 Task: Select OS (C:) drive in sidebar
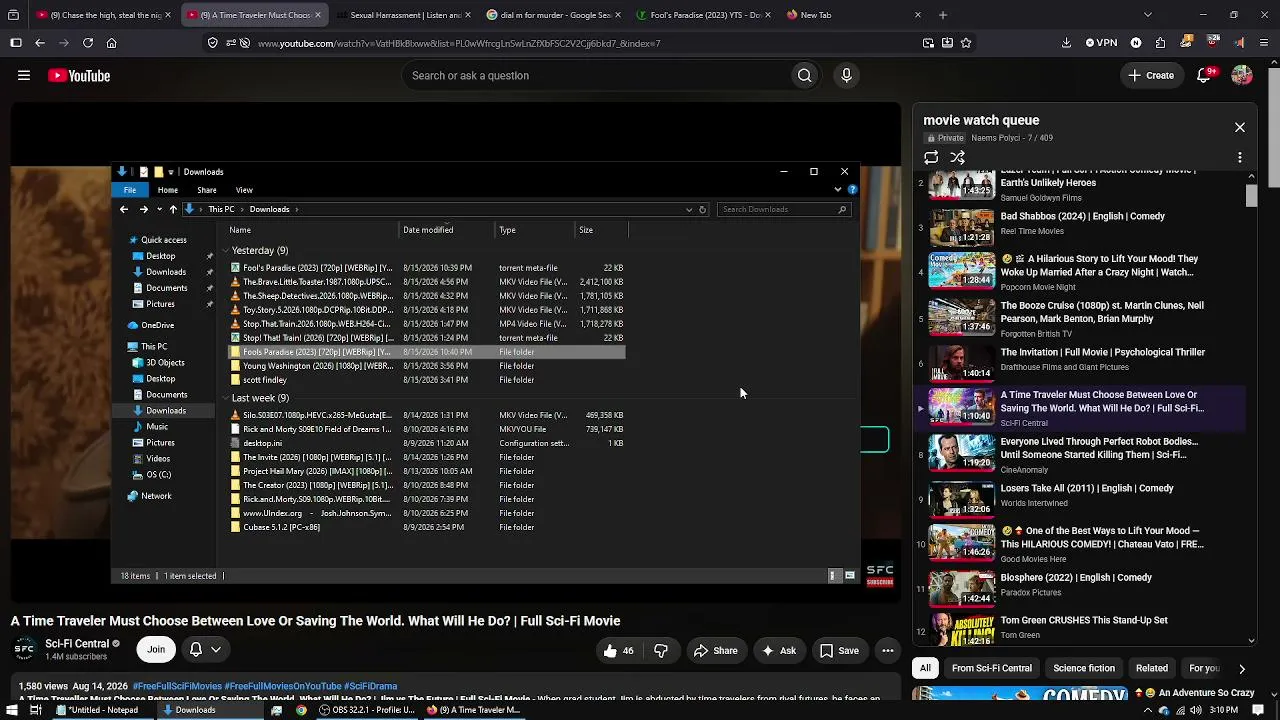pos(158,475)
